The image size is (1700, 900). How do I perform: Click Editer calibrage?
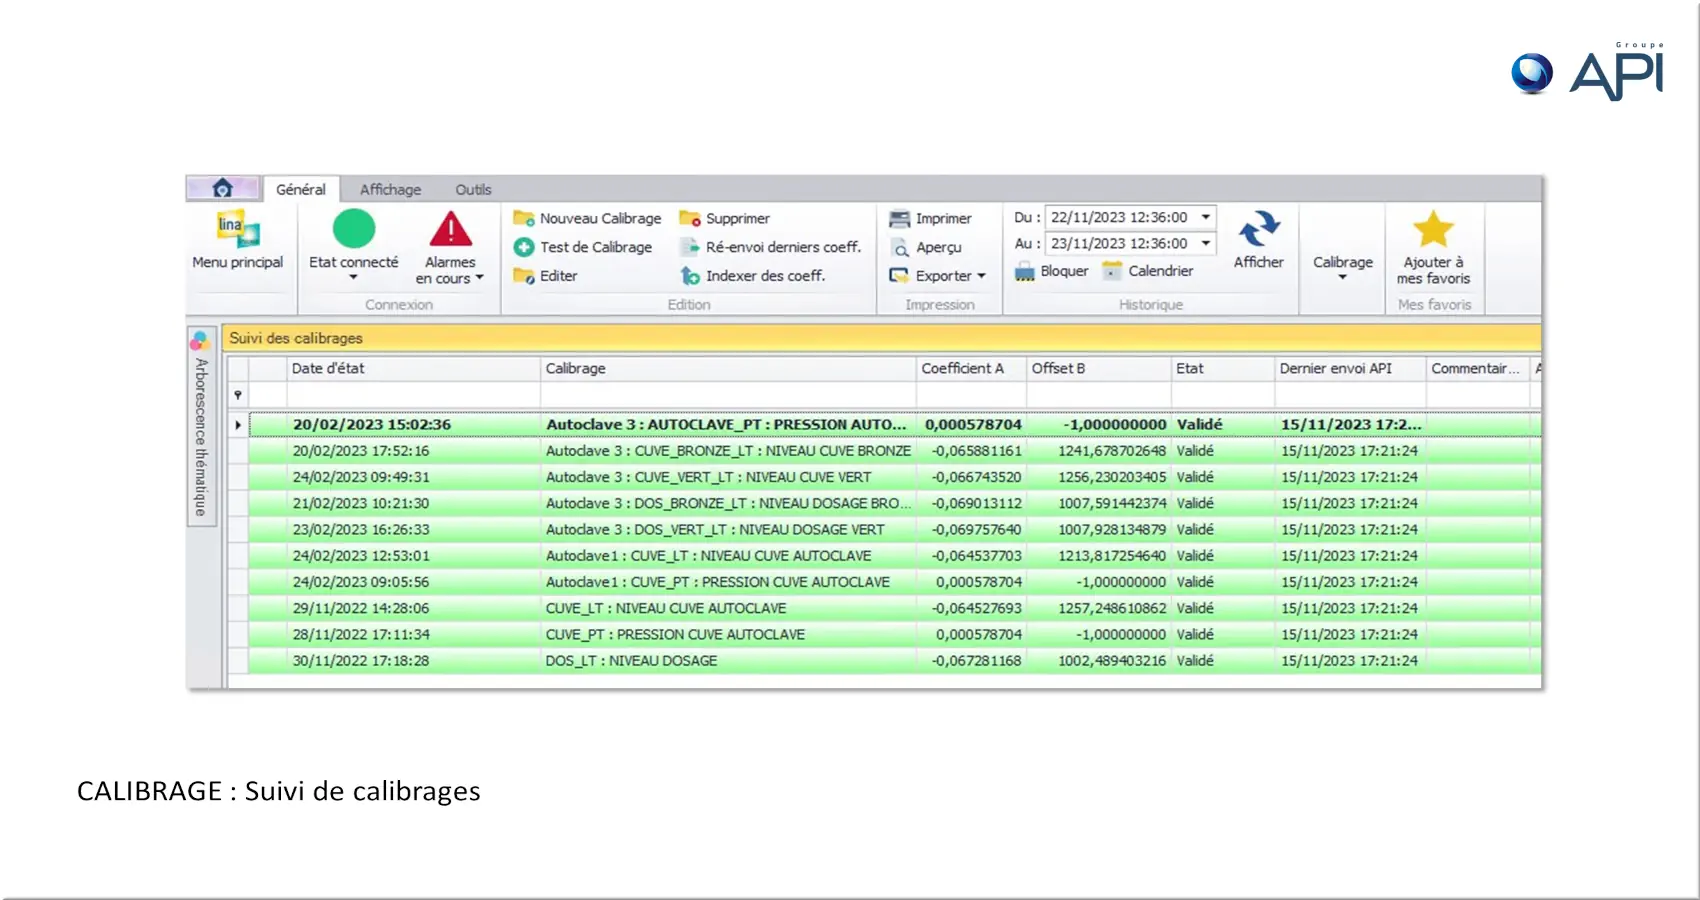point(545,276)
